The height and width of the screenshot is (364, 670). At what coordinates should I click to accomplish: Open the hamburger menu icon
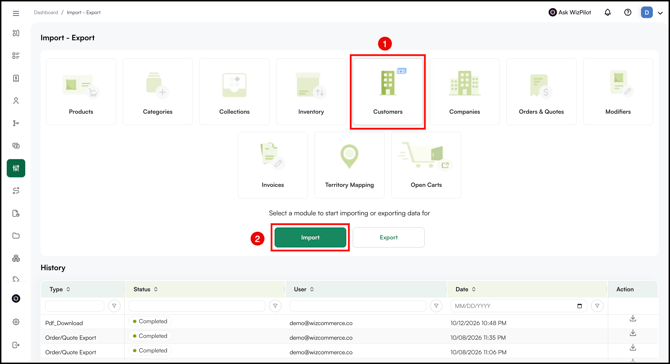point(16,13)
